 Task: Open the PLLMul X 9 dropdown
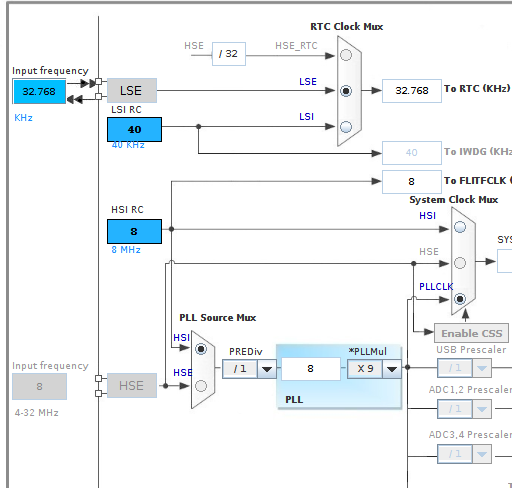(x=392, y=369)
